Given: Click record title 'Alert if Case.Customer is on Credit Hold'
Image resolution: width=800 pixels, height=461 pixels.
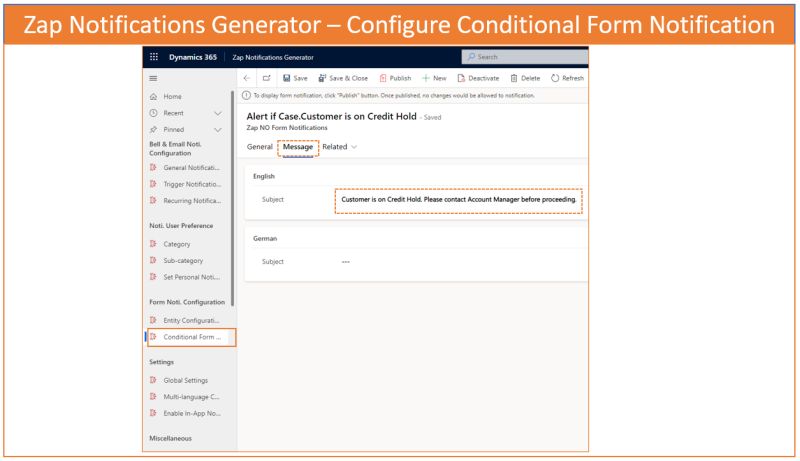Looking at the screenshot, I should pos(332,116).
